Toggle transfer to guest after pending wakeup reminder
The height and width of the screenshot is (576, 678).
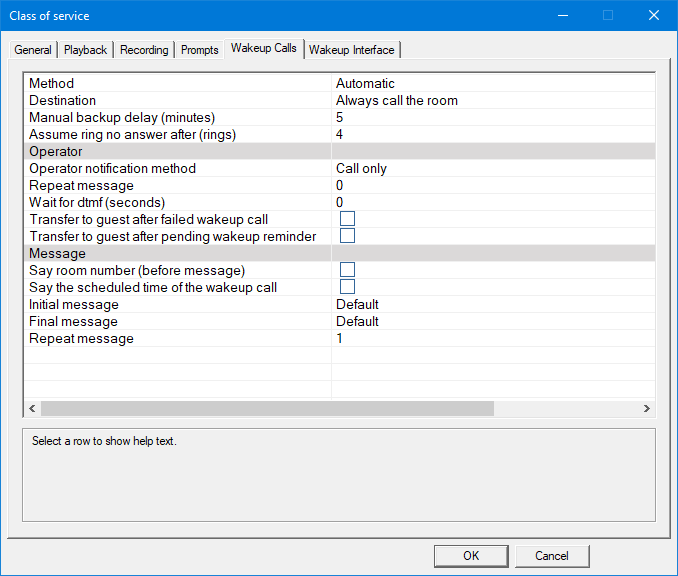(348, 236)
